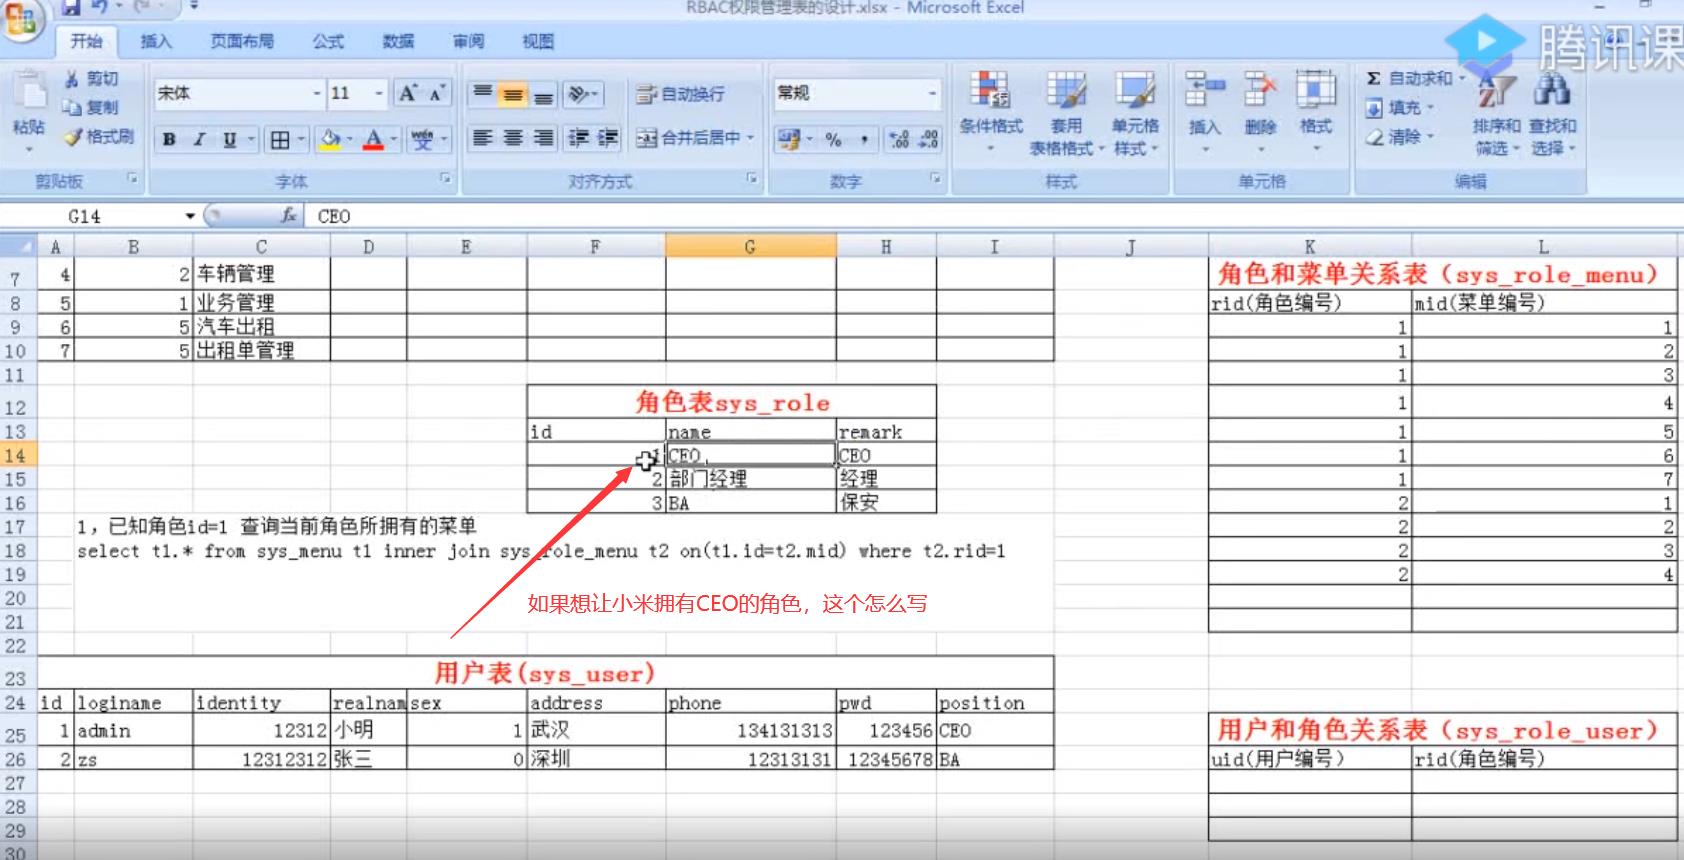Open 套用表格格式 table styles
Viewport: 1684px width, 860px height.
[x=1066, y=112]
